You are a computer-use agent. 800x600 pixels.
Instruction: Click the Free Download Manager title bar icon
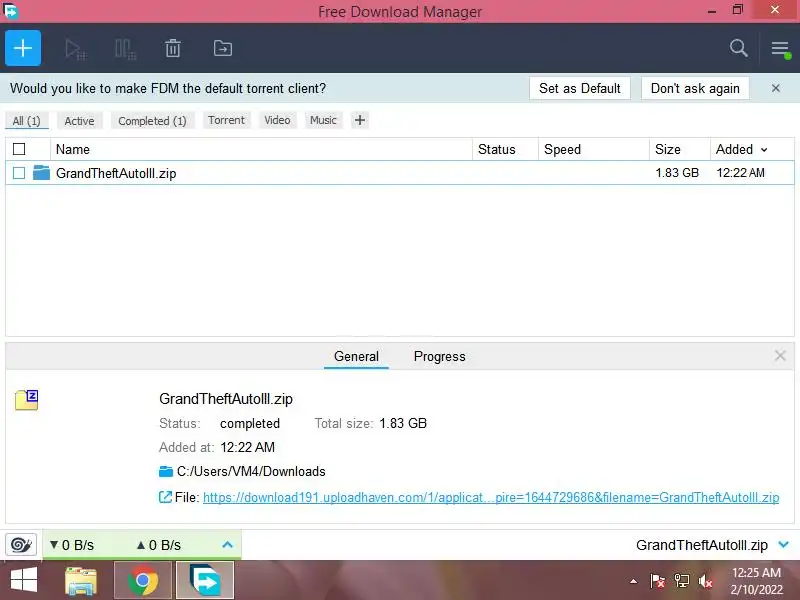click(10, 11)
